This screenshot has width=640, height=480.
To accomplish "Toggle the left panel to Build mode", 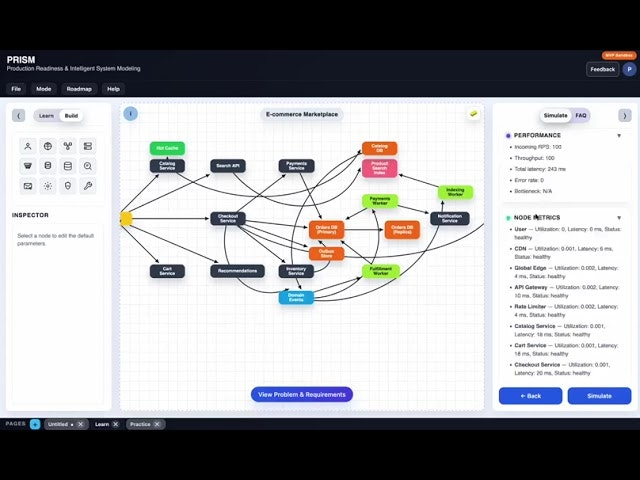I will tap(71, 116).
